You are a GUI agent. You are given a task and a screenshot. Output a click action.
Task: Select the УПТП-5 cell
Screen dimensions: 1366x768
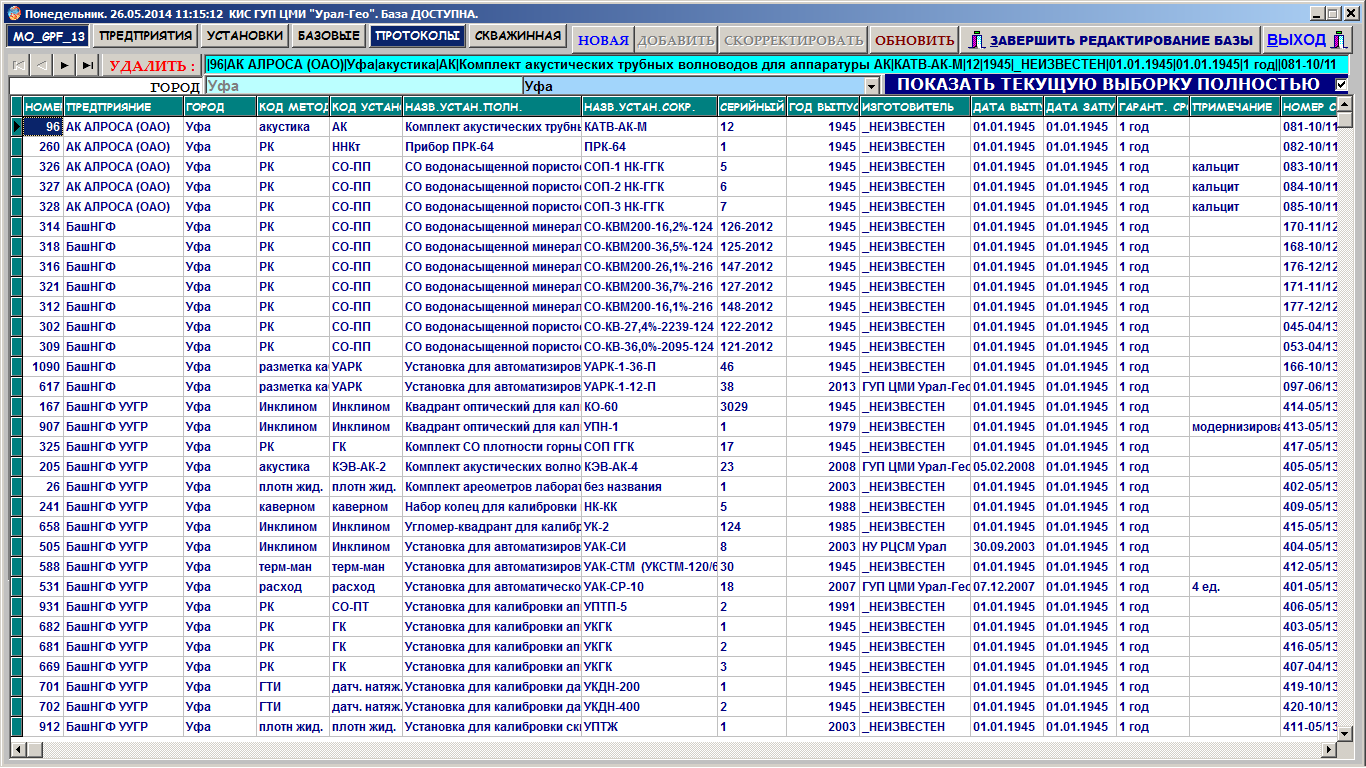[649, 607]
